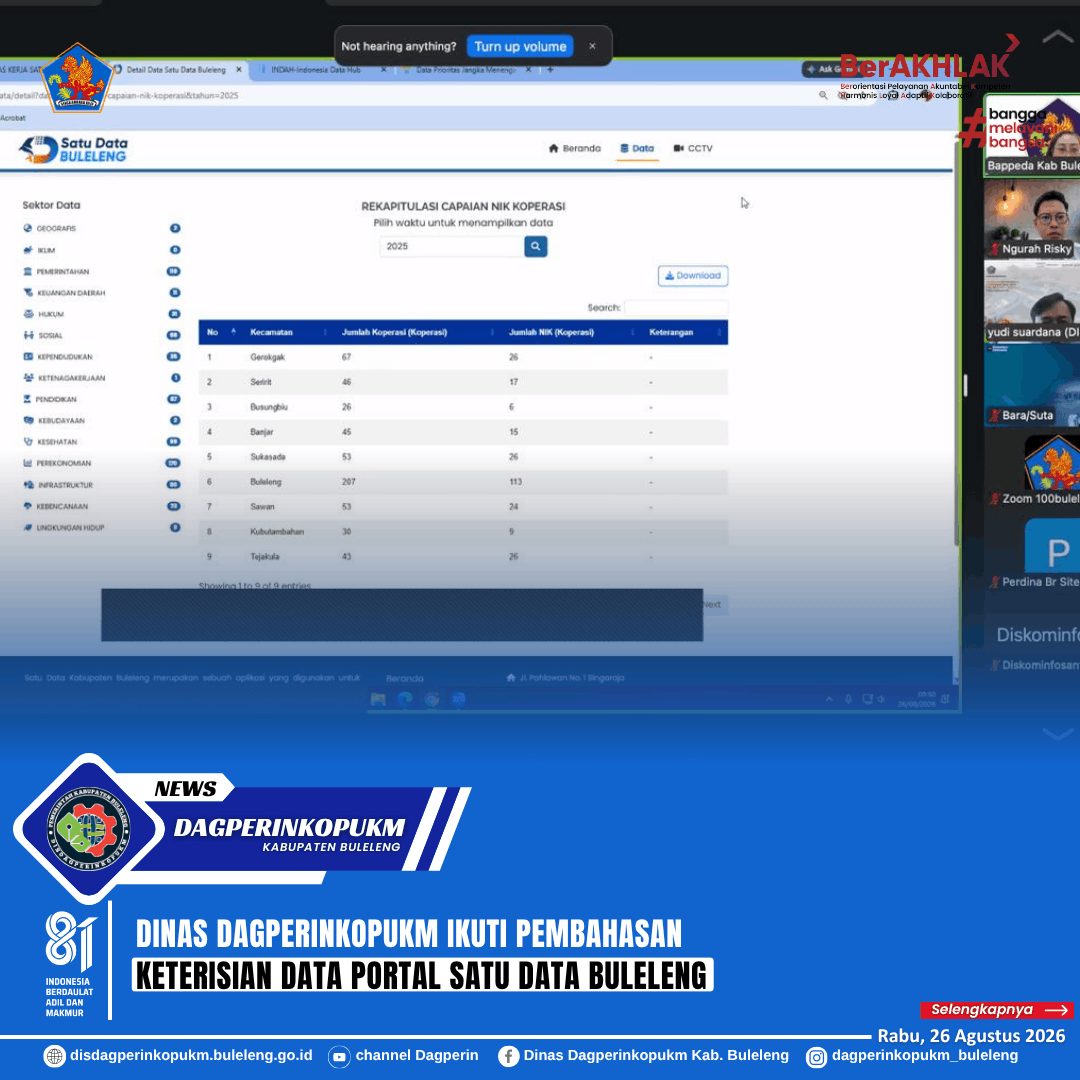Image resolution: width=1080 pixels, height=1080 pixels.
Task: Click Selengkapnya red button
Action: (997, 1010)
